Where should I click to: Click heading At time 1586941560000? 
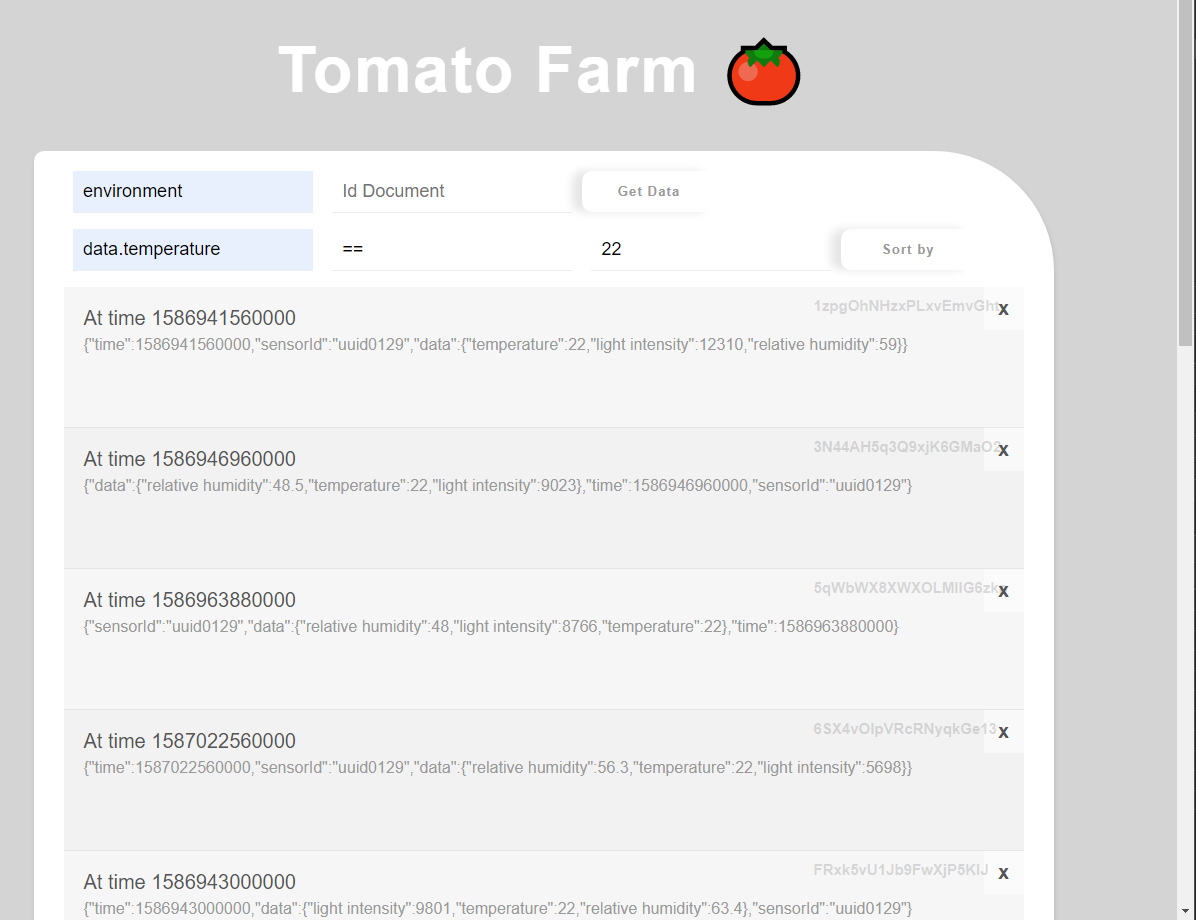pos(189,318)
